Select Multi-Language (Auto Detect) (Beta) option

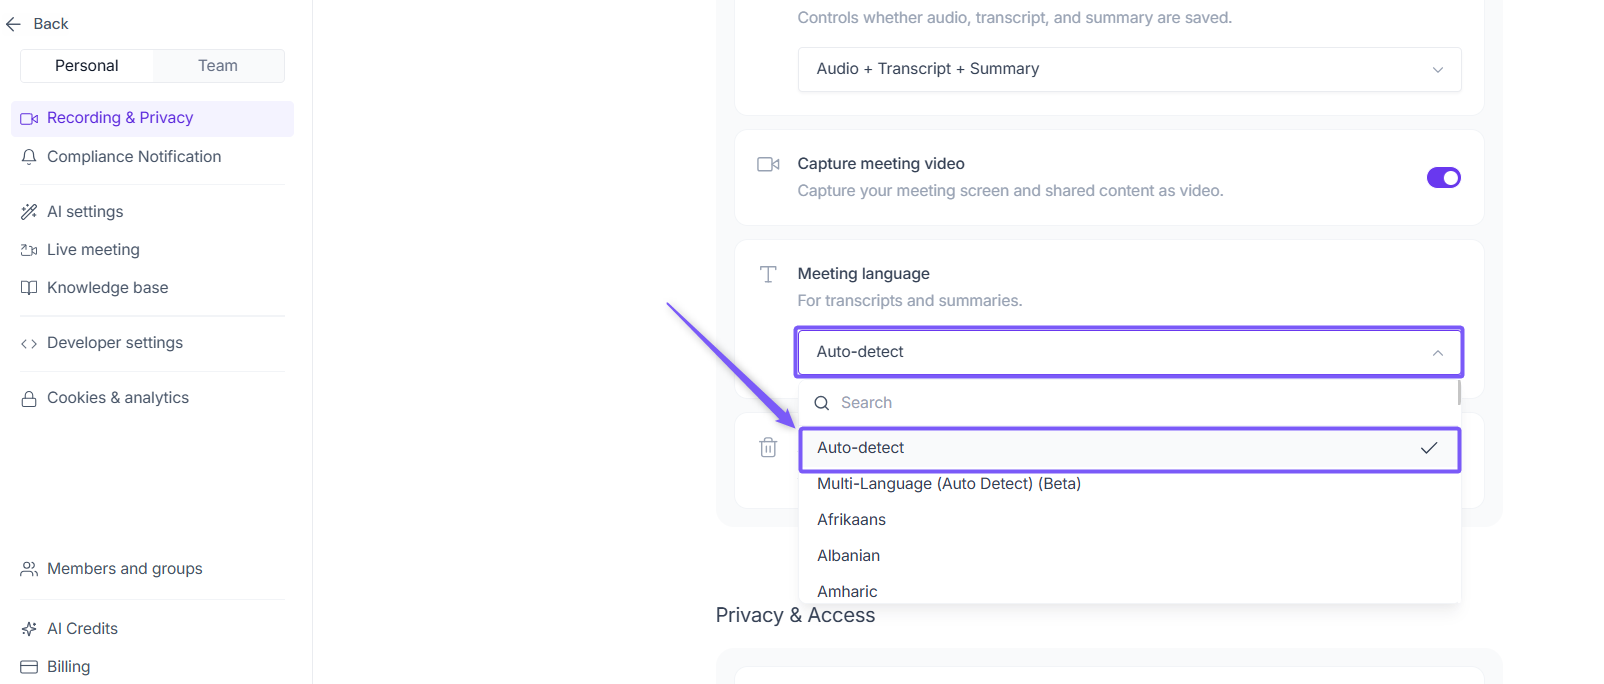coord(948,484)
